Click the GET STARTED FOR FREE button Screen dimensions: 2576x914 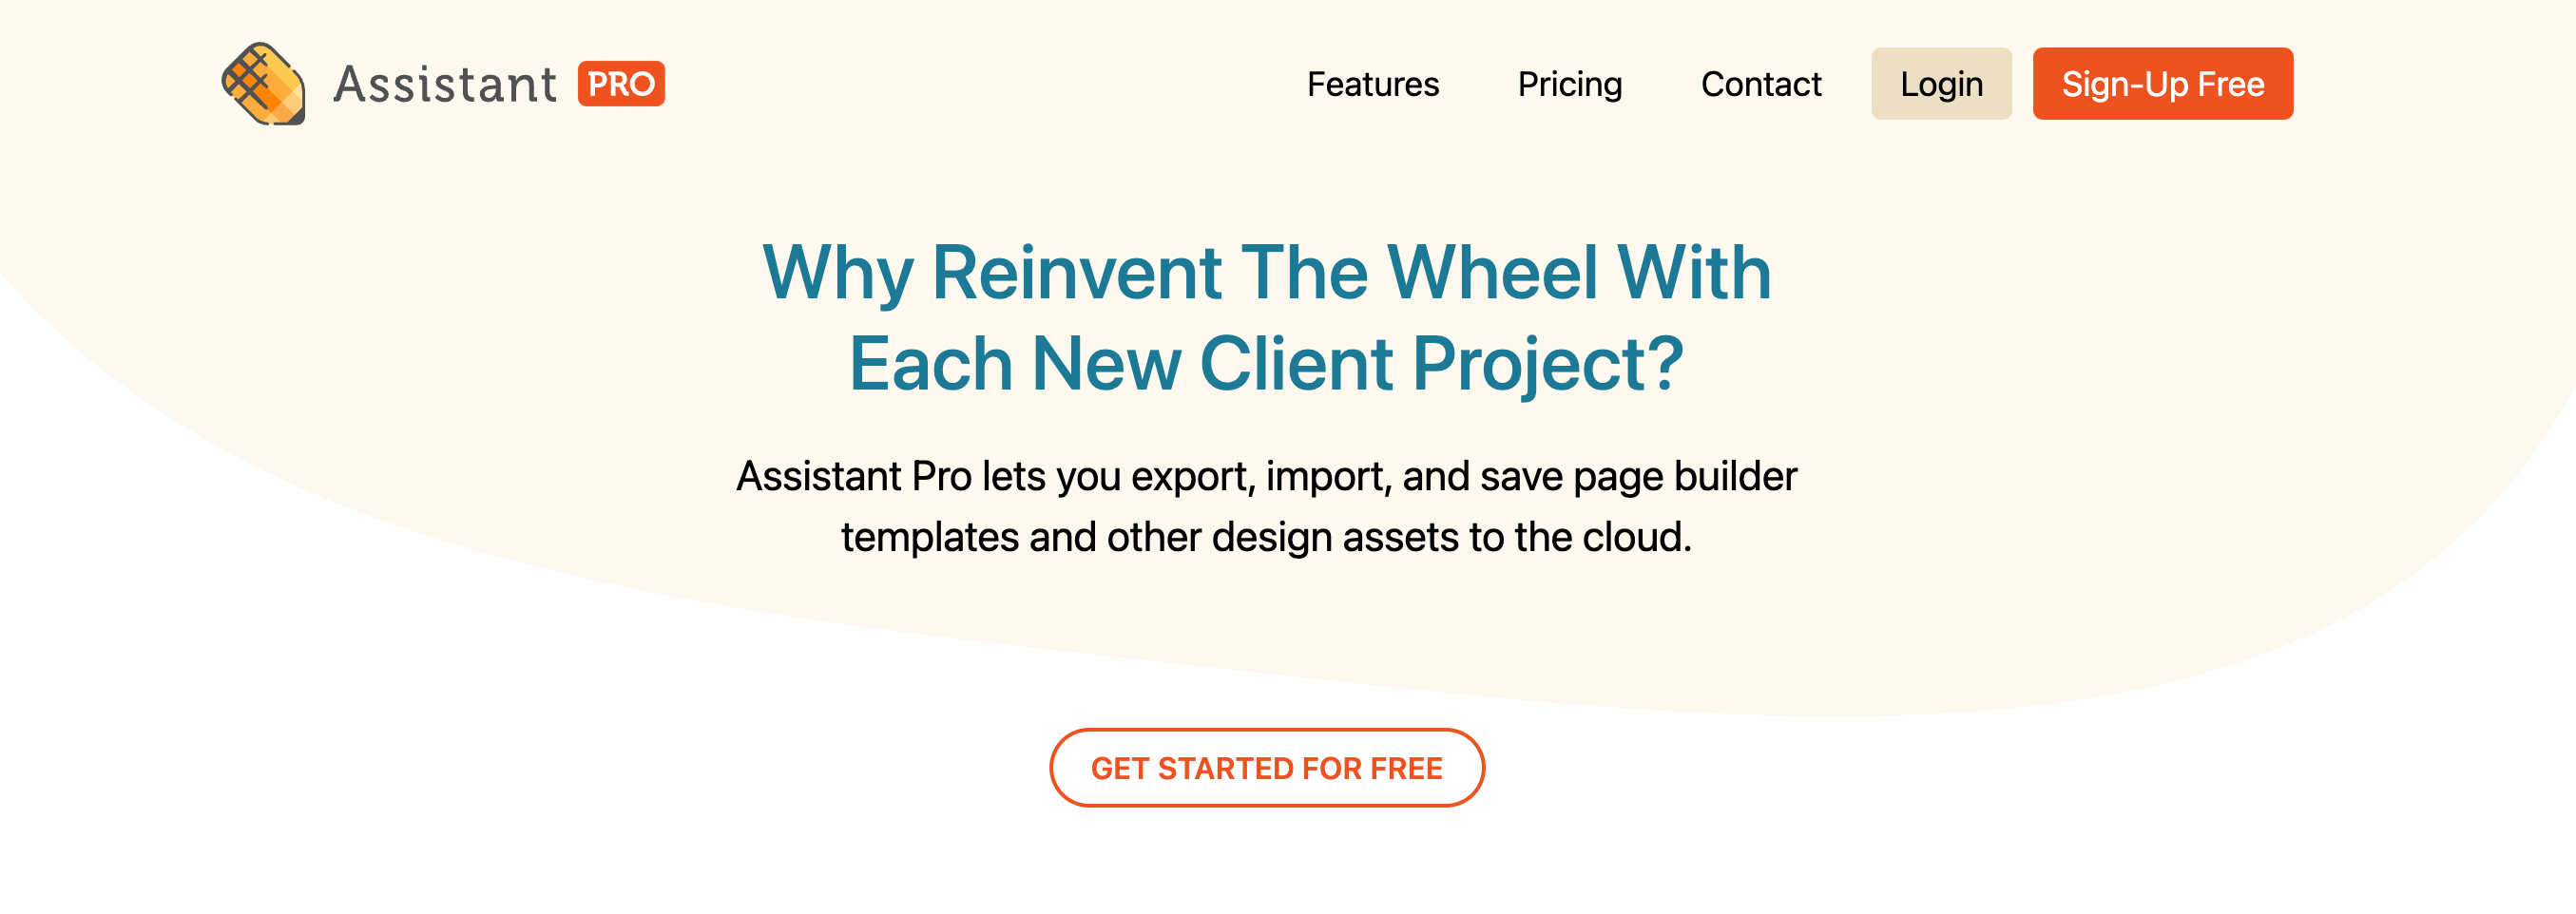(x=1266, y=767)
